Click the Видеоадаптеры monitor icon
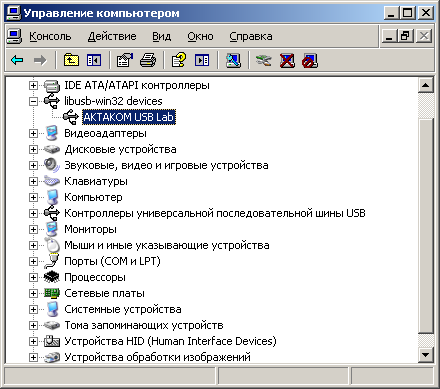This screenshot has width=440, height=389. click(52, 133)
